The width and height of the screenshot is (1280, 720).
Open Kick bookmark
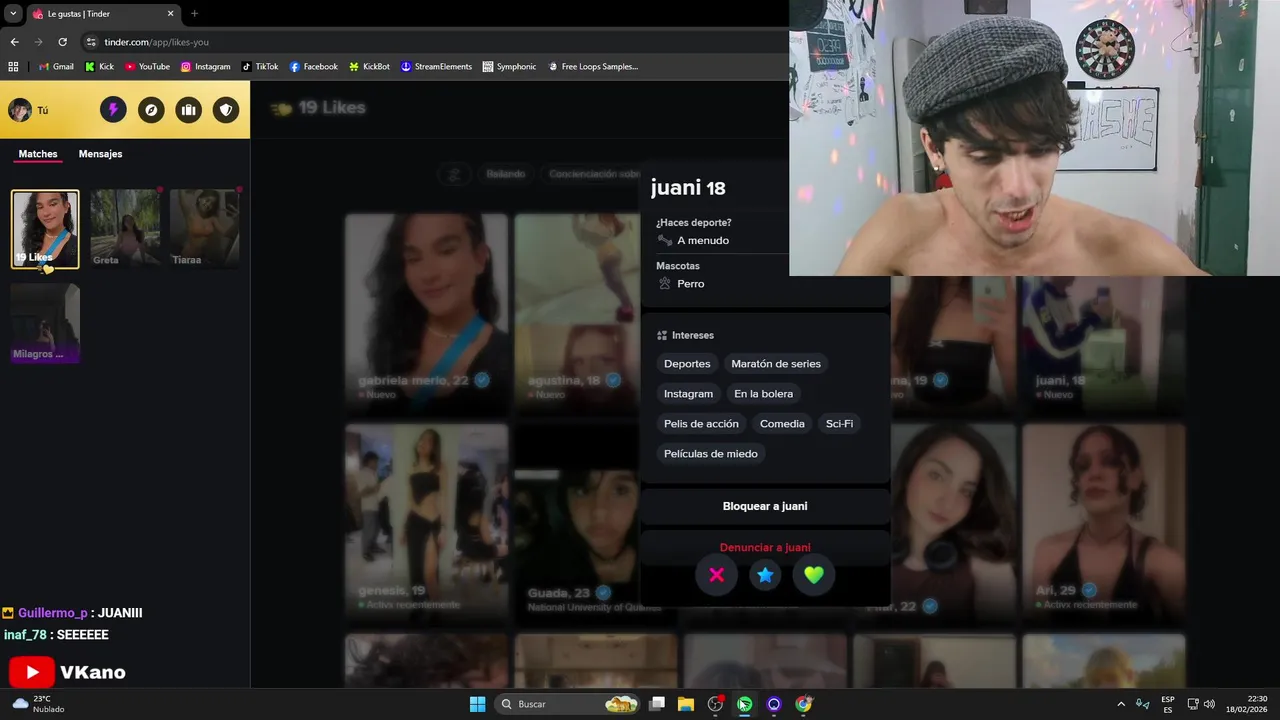click(100, 67)
